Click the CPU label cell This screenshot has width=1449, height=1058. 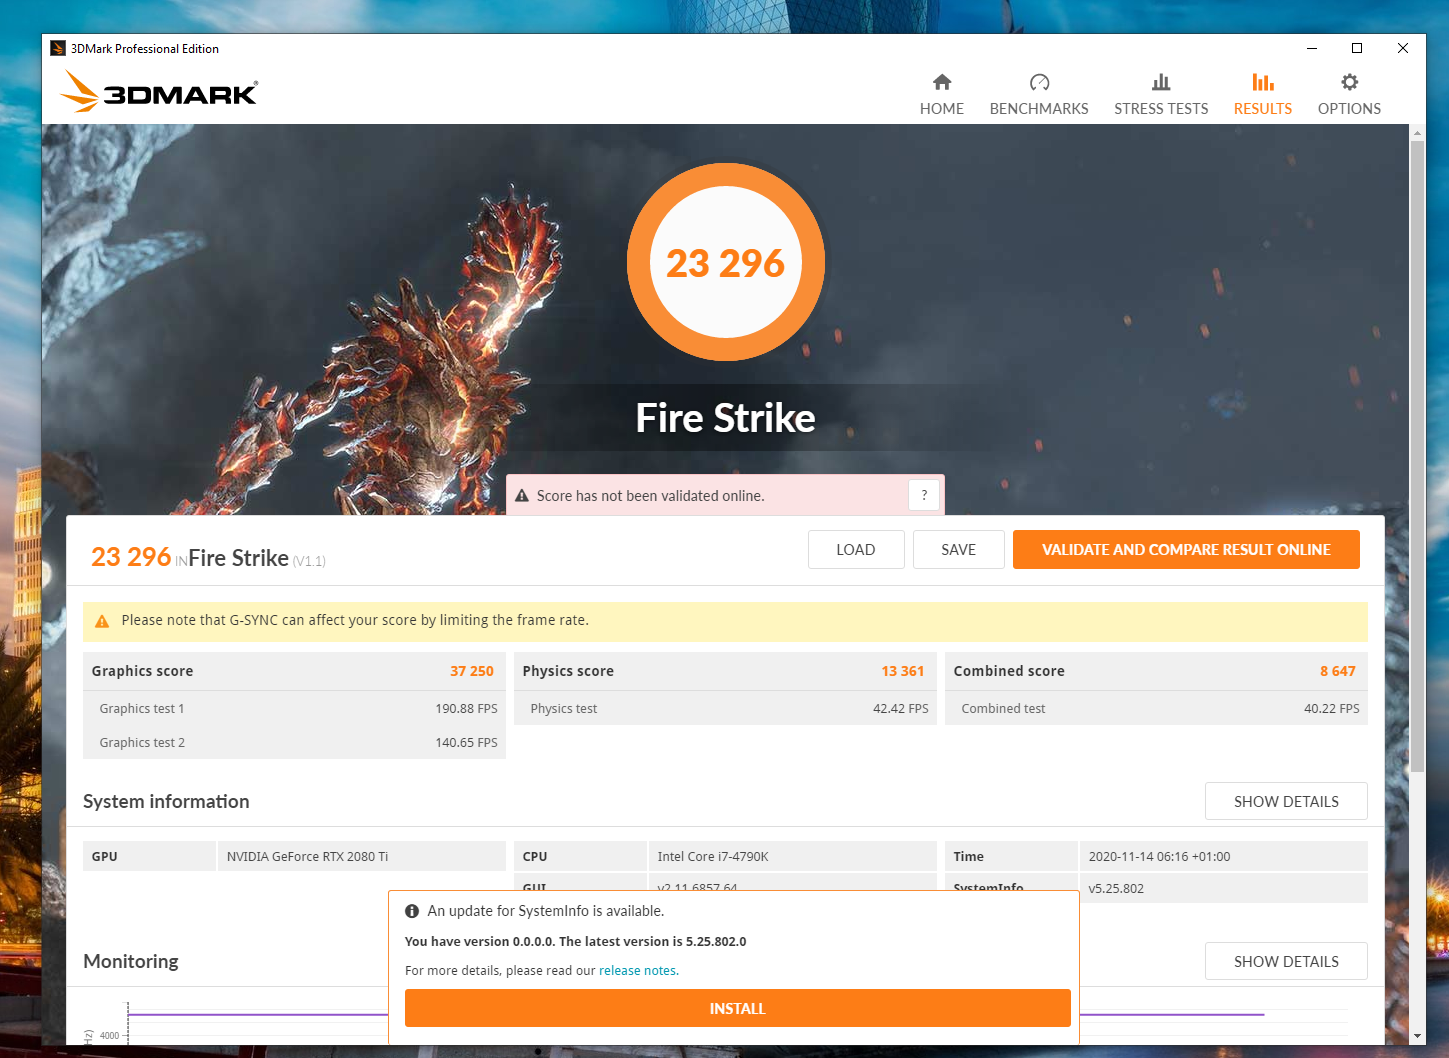click(581, 857)
